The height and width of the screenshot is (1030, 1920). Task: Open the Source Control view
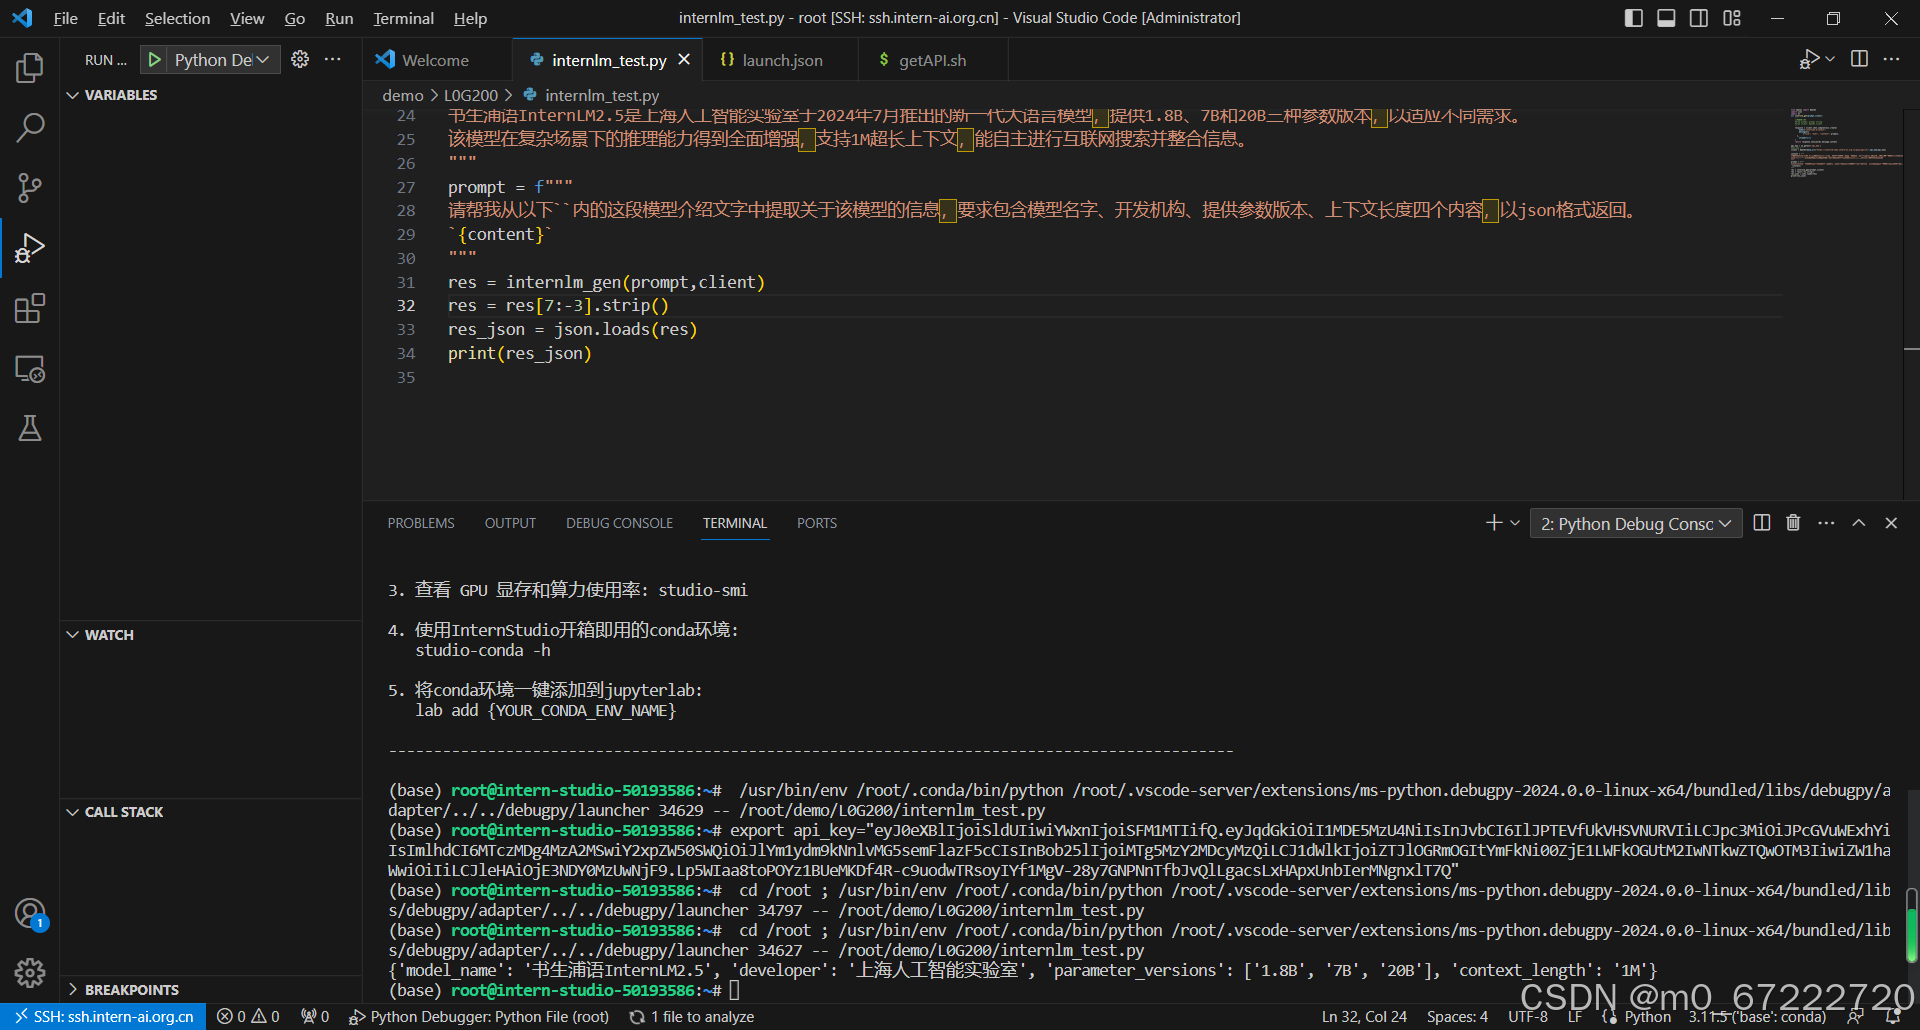click(30, 187)
